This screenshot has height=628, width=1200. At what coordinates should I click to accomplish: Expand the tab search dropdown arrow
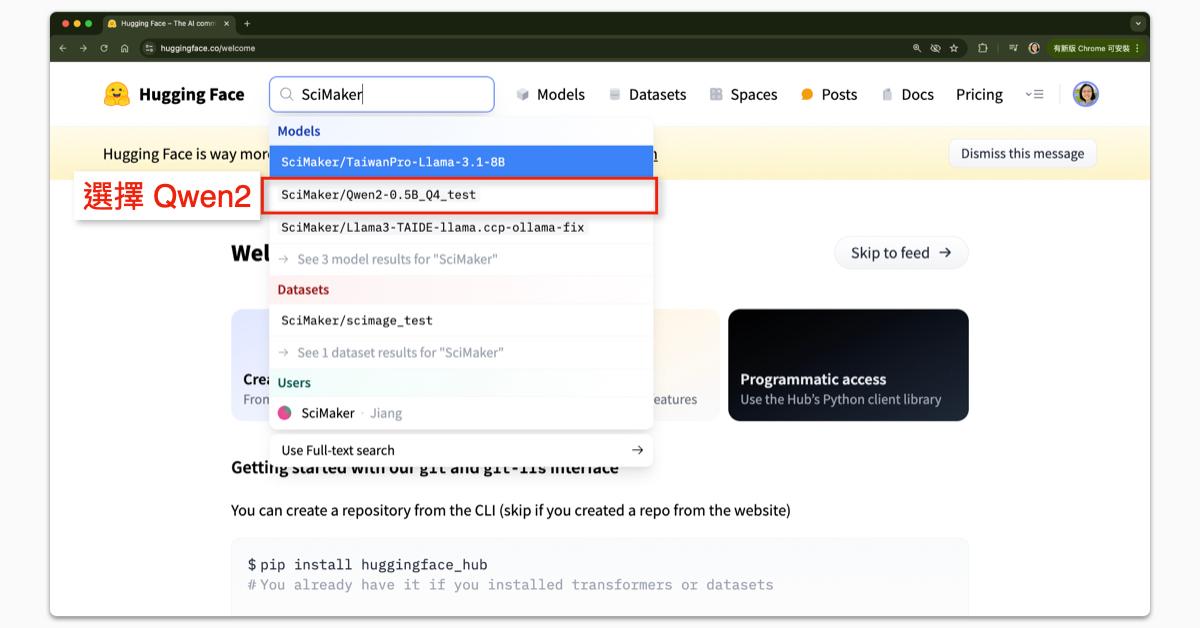(1138, 23)
